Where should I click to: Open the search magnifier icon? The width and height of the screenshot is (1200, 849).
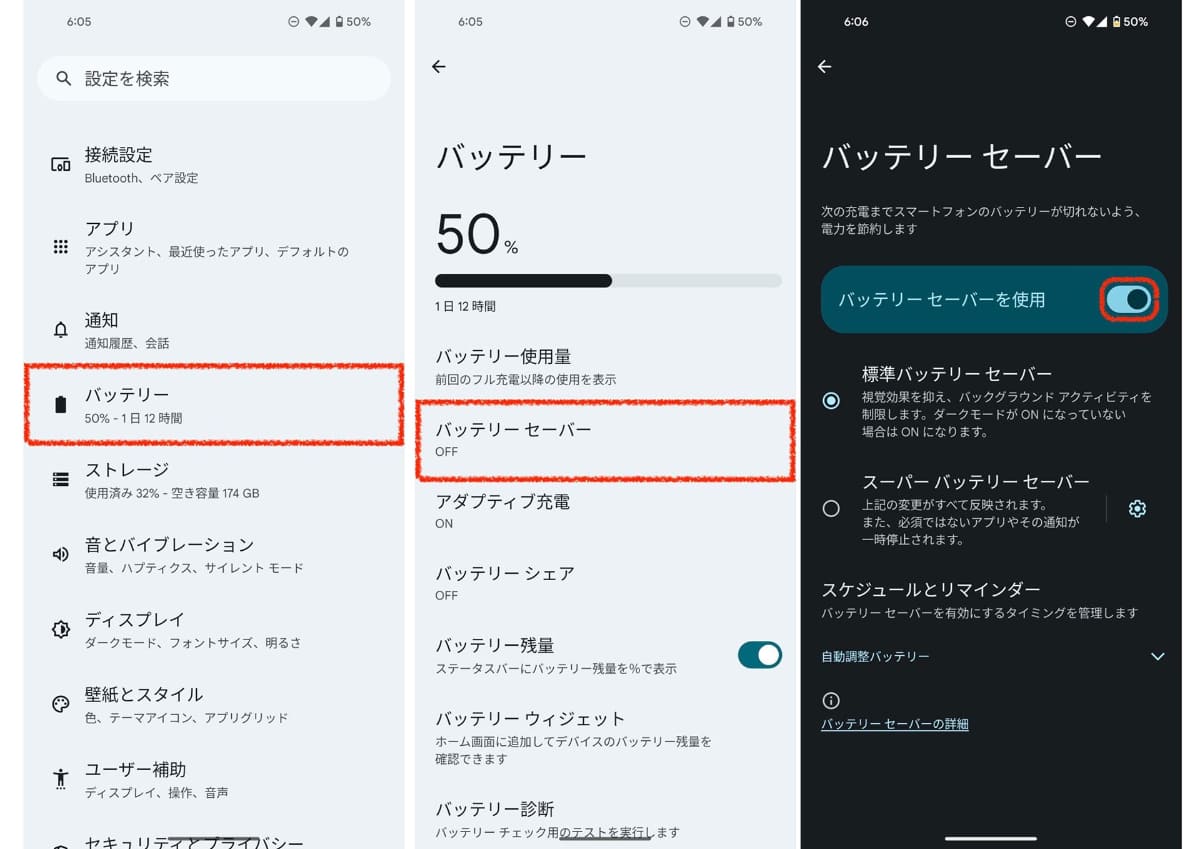click(63, 78)
